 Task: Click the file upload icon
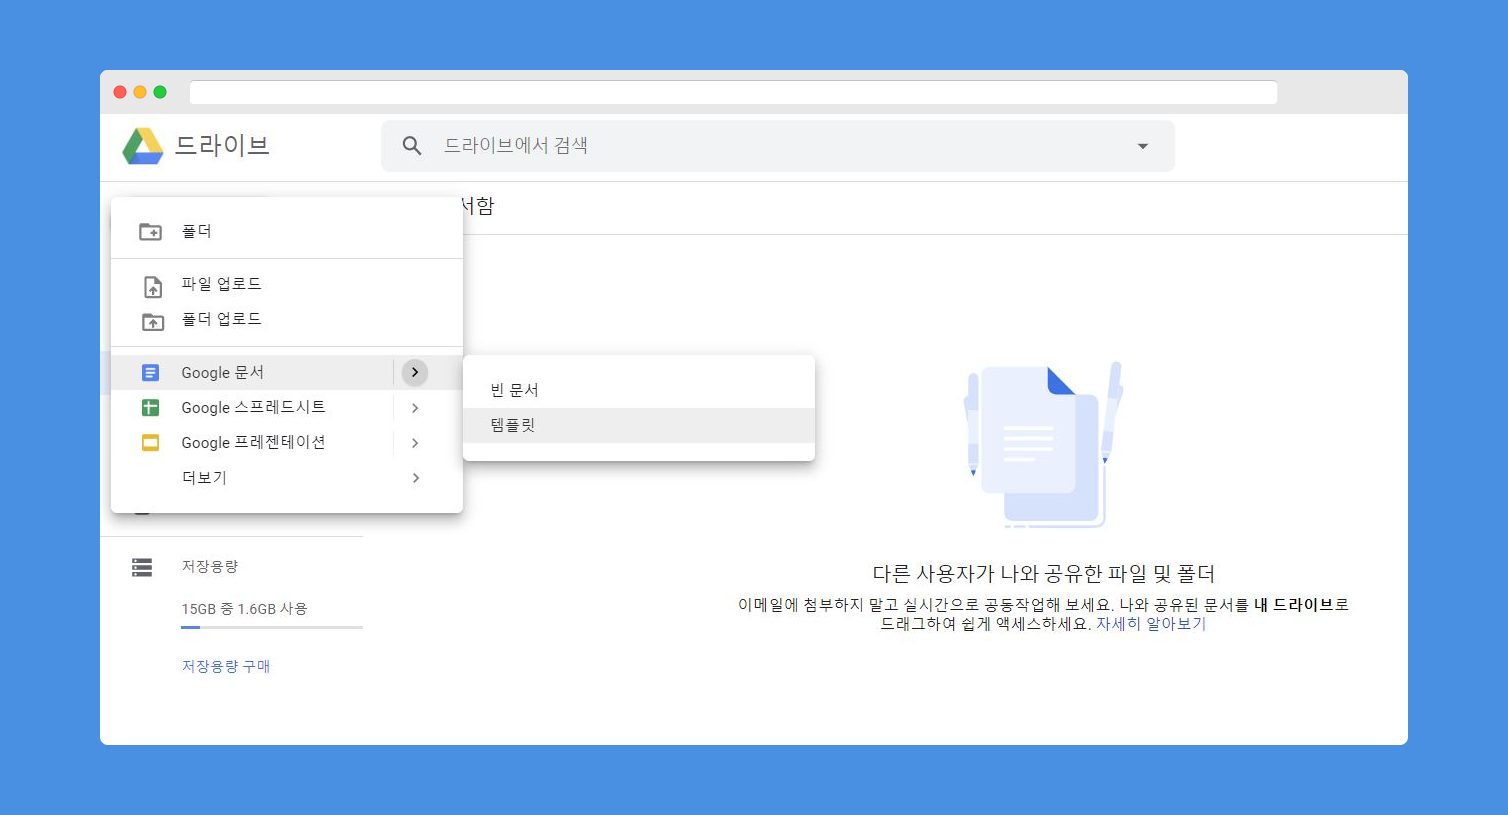tap(152, 287)
